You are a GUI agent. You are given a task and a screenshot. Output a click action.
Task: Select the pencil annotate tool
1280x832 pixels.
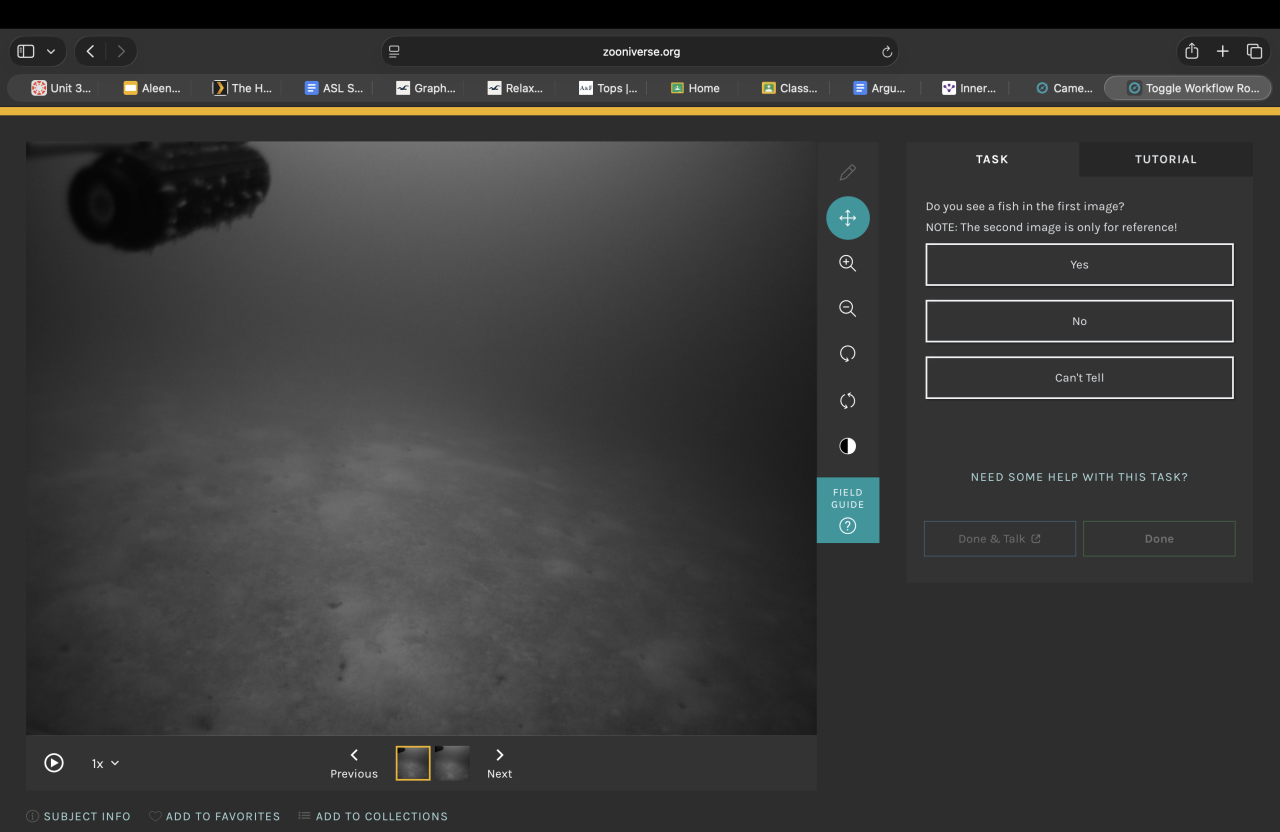847,172
